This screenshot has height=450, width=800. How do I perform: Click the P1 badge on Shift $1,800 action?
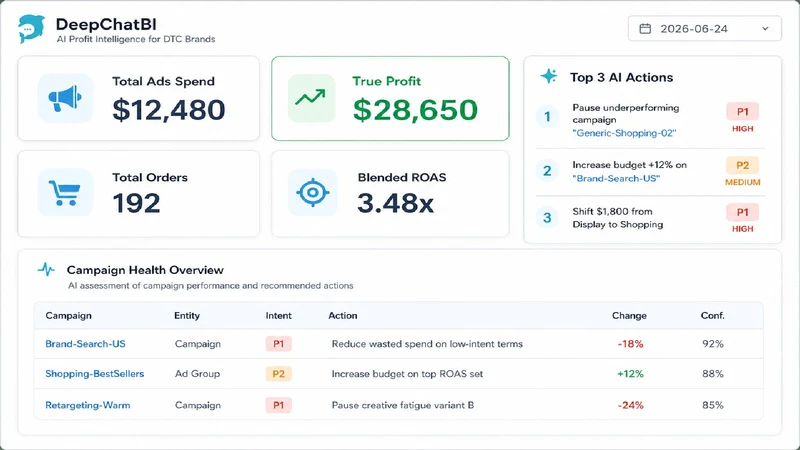tap(742, 212)
